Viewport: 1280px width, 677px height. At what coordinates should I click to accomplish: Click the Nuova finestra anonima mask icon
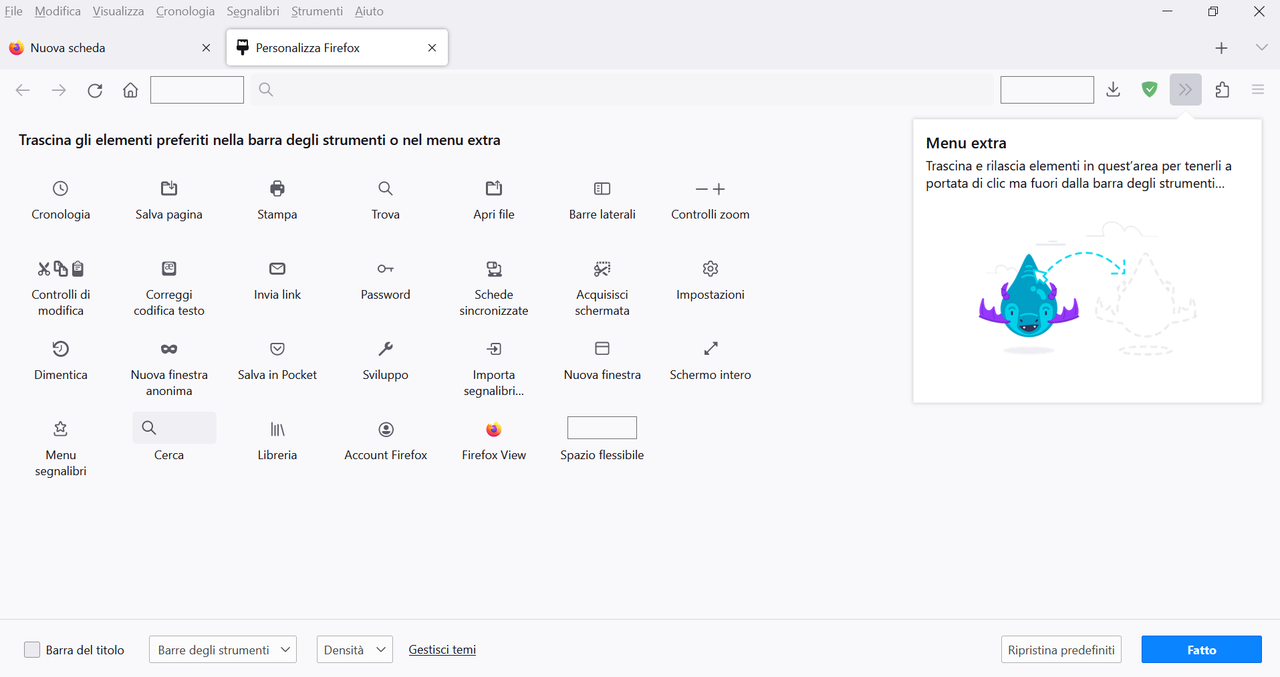[x=169, y=348]
